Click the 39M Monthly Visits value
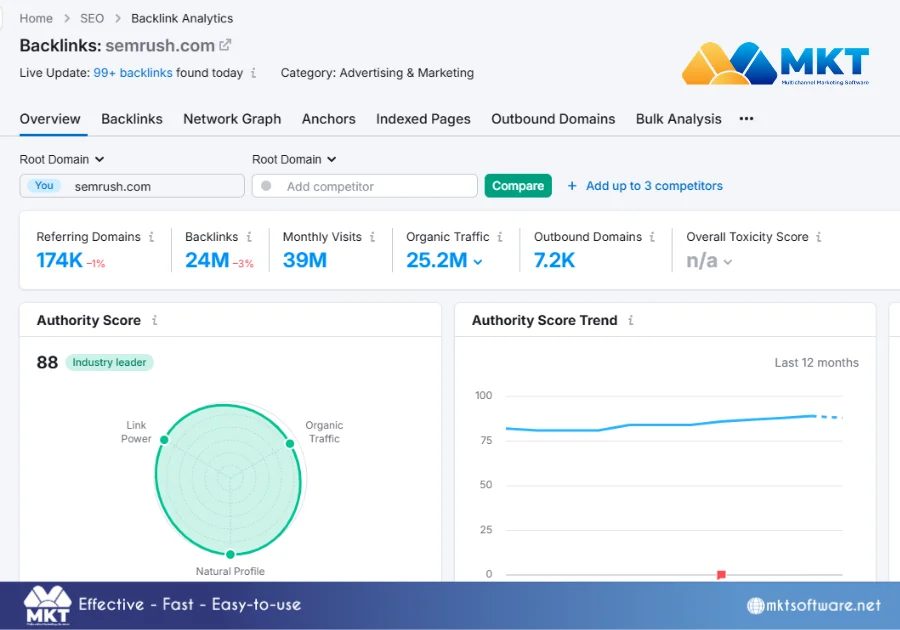The height and width of the screenshot is (630, 900). [x=305, y=260]
